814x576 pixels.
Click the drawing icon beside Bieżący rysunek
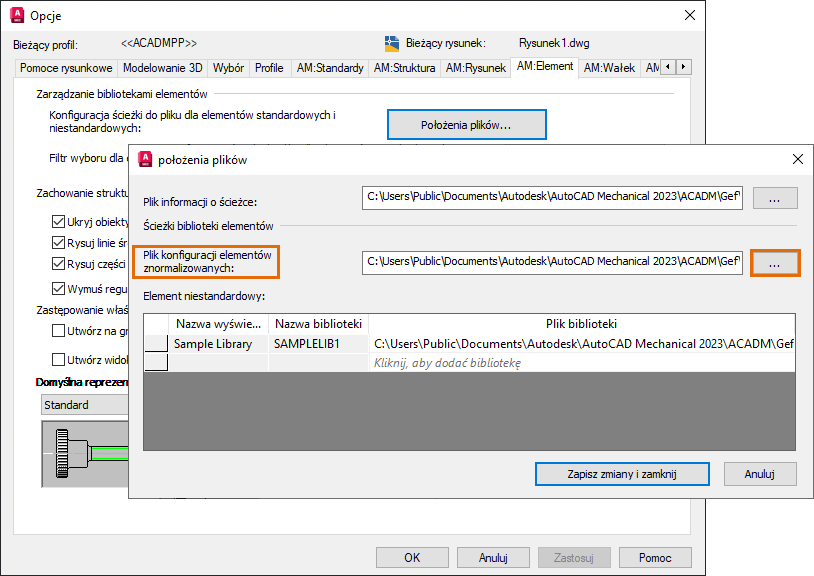[x=392, y=44]
